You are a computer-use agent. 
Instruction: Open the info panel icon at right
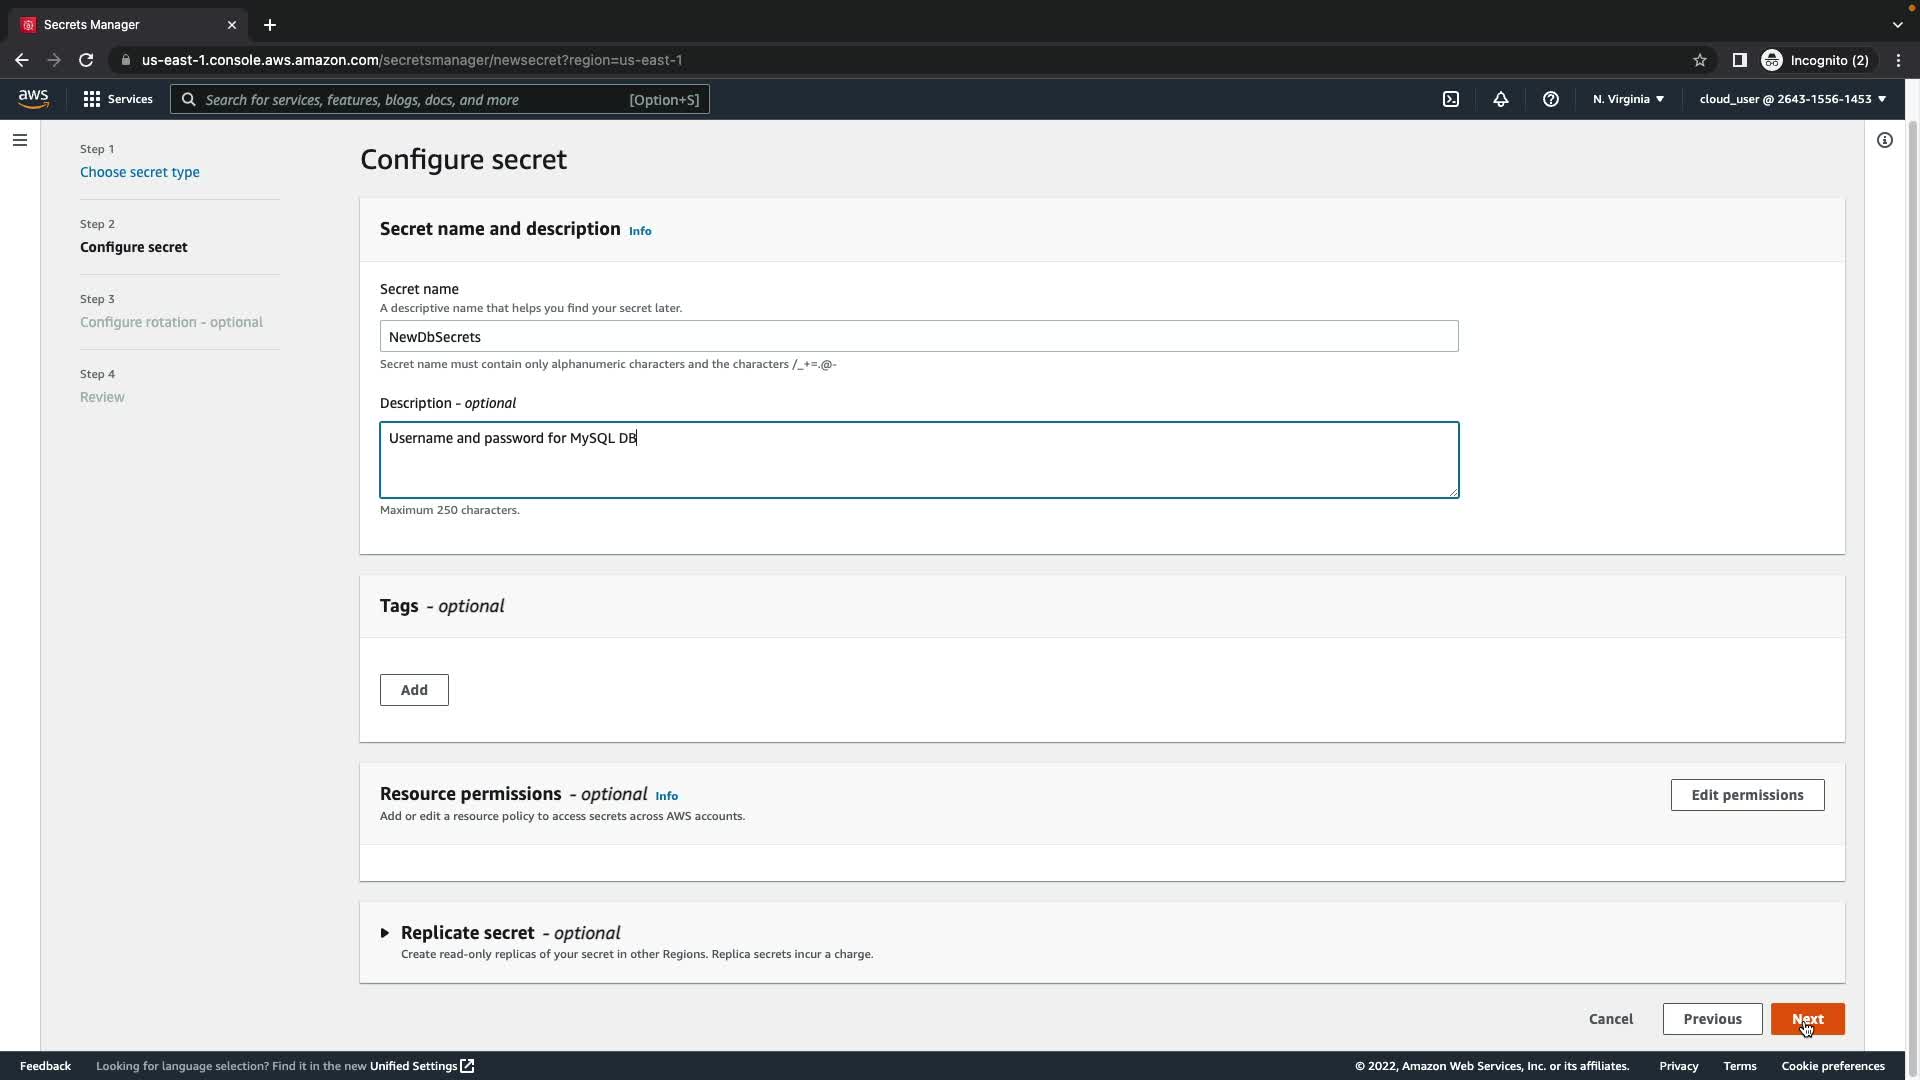pyautogui.click(x=1884, y=140)
